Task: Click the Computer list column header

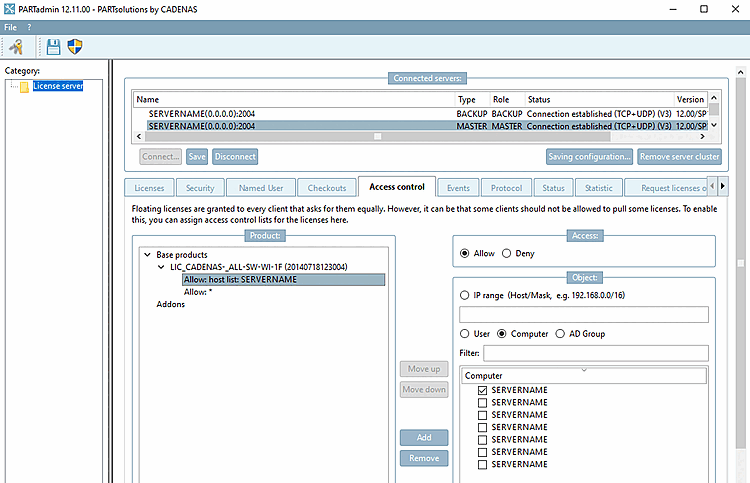Action: pos(584,376)
